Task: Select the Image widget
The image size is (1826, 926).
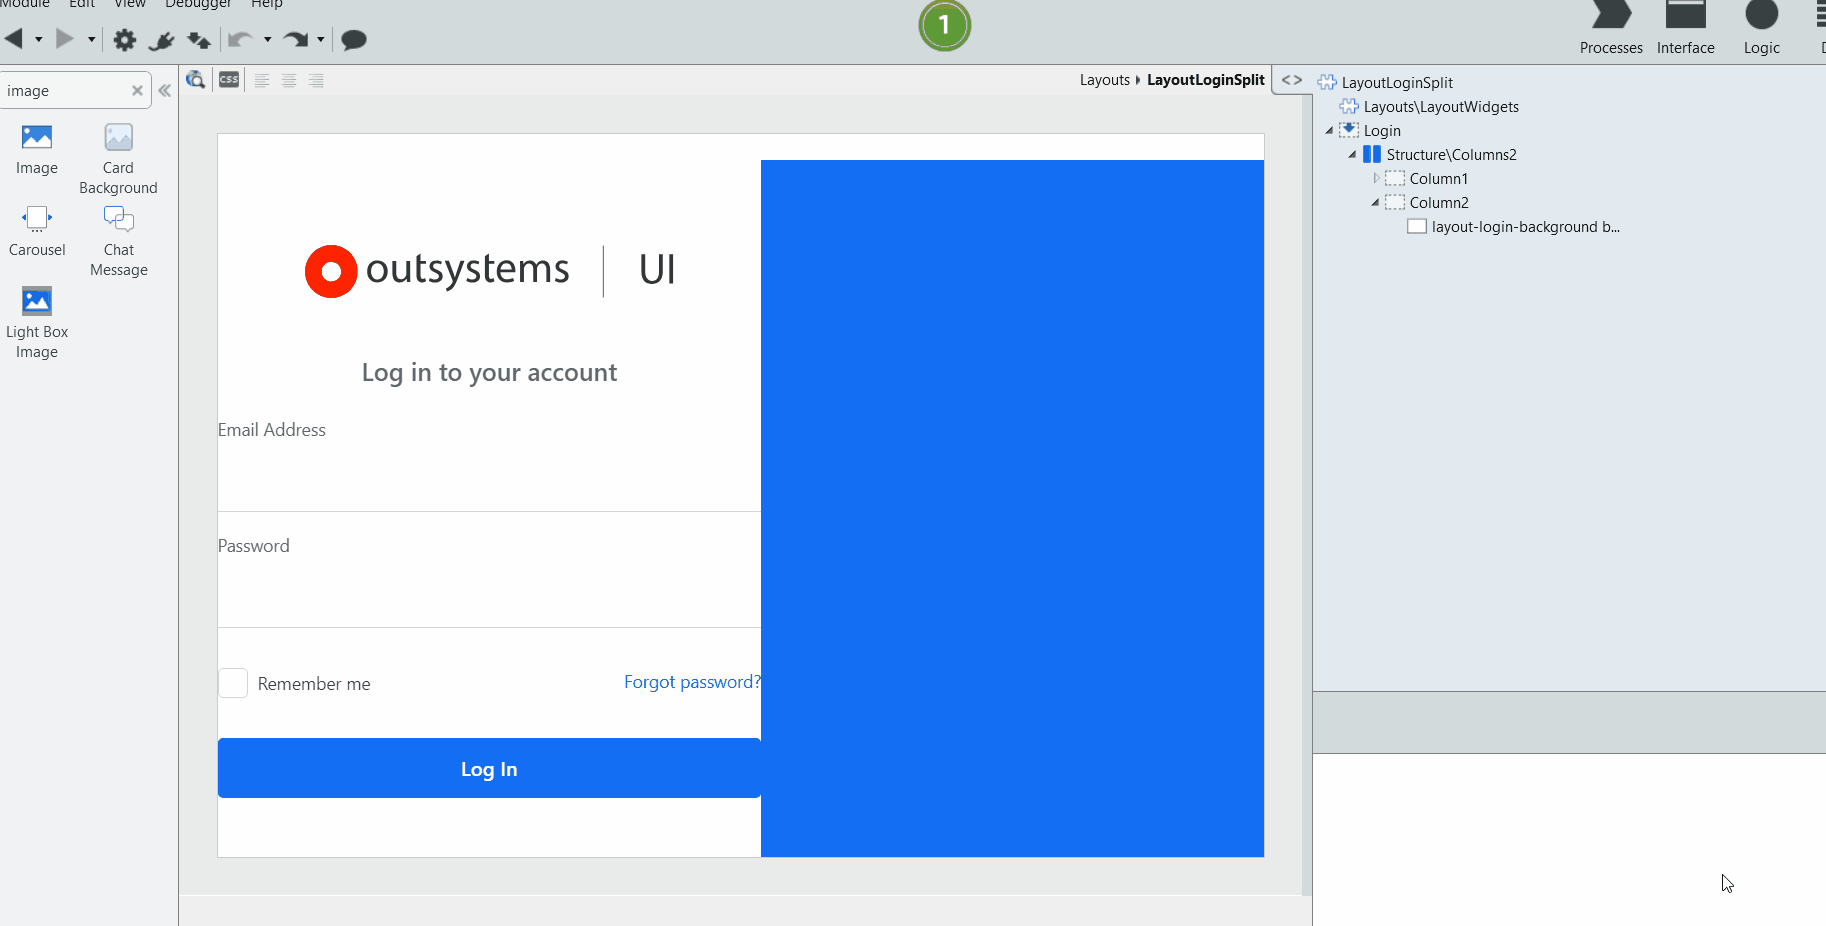Action: (37, 150)
